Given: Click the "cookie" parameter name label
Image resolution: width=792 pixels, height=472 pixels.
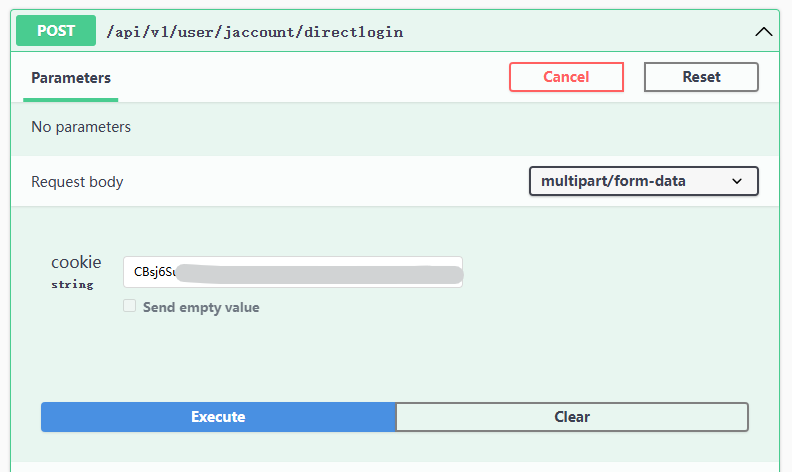Looking at the screenshot, I should pos(76,262).
